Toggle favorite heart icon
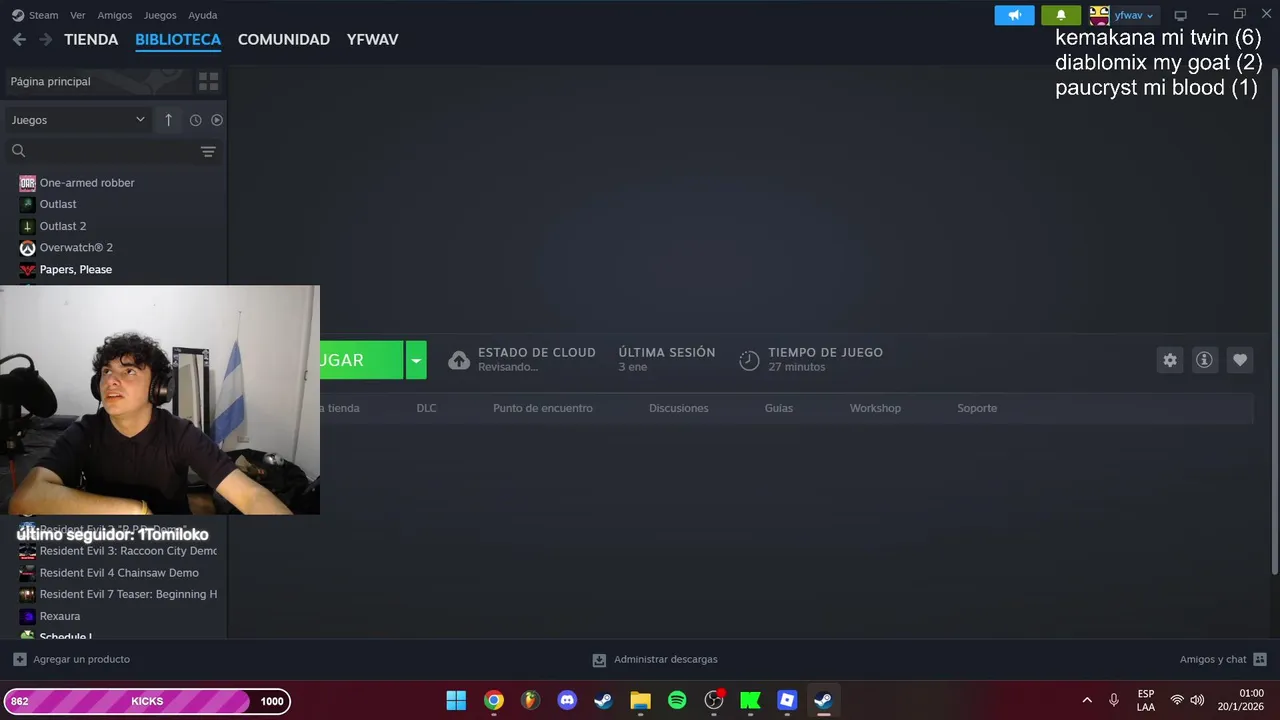Viewport: 1280px width, 720px height. (x=1240, y=360)
